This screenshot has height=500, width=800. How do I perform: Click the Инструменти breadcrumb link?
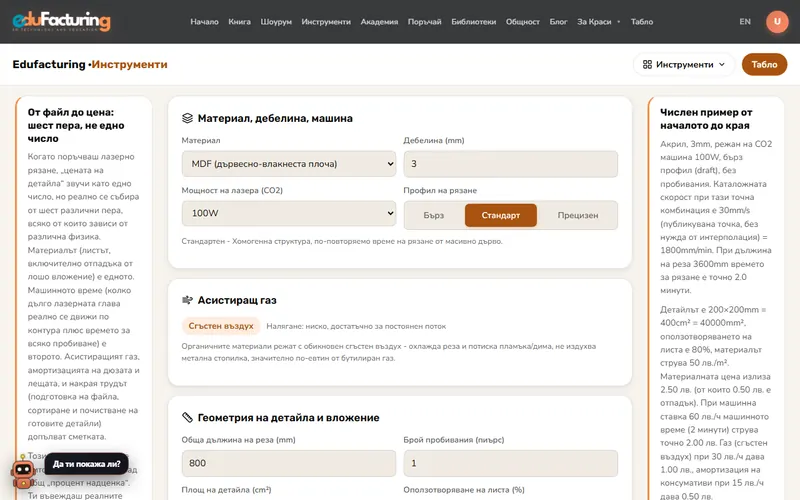[129, 64]
